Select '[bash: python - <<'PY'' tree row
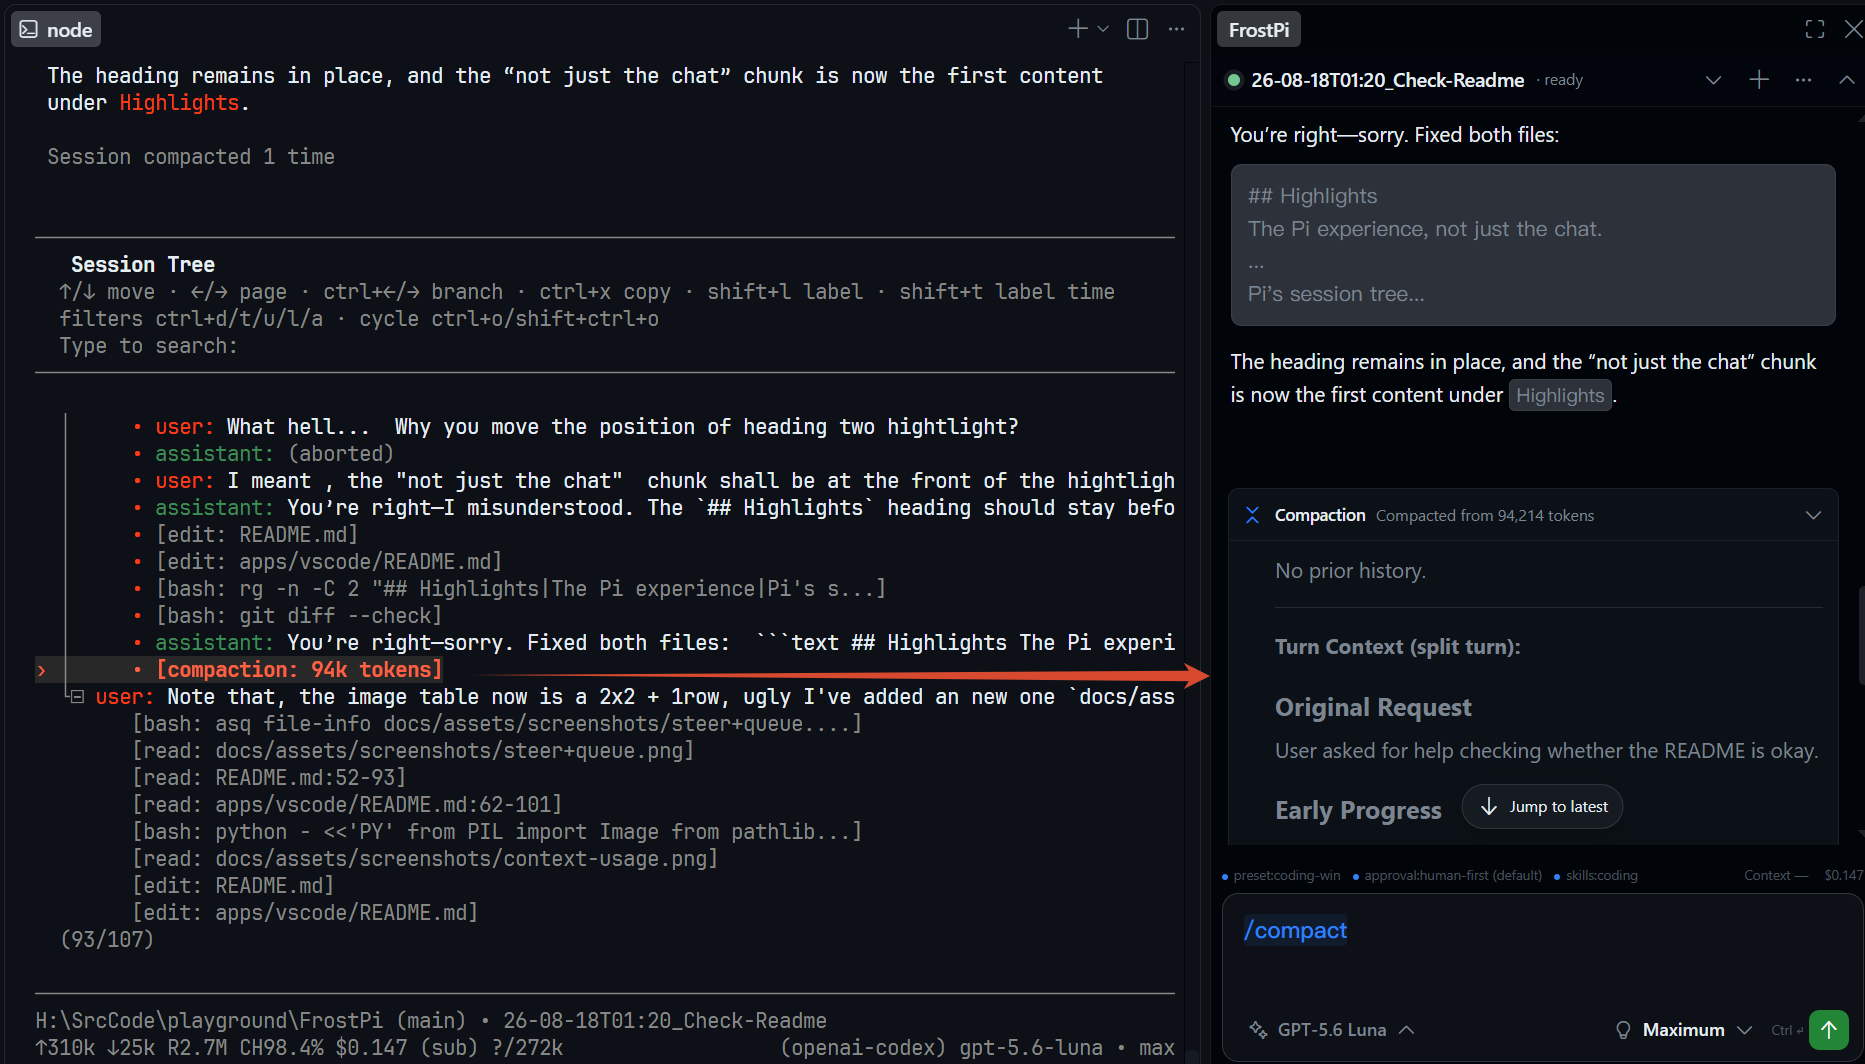 (x=497, y=832)
